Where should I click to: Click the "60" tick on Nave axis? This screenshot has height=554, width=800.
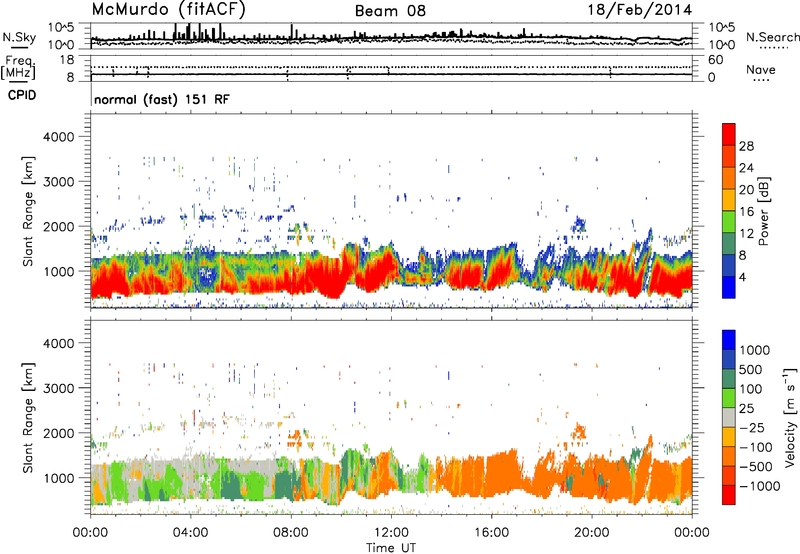coord(715,60)
